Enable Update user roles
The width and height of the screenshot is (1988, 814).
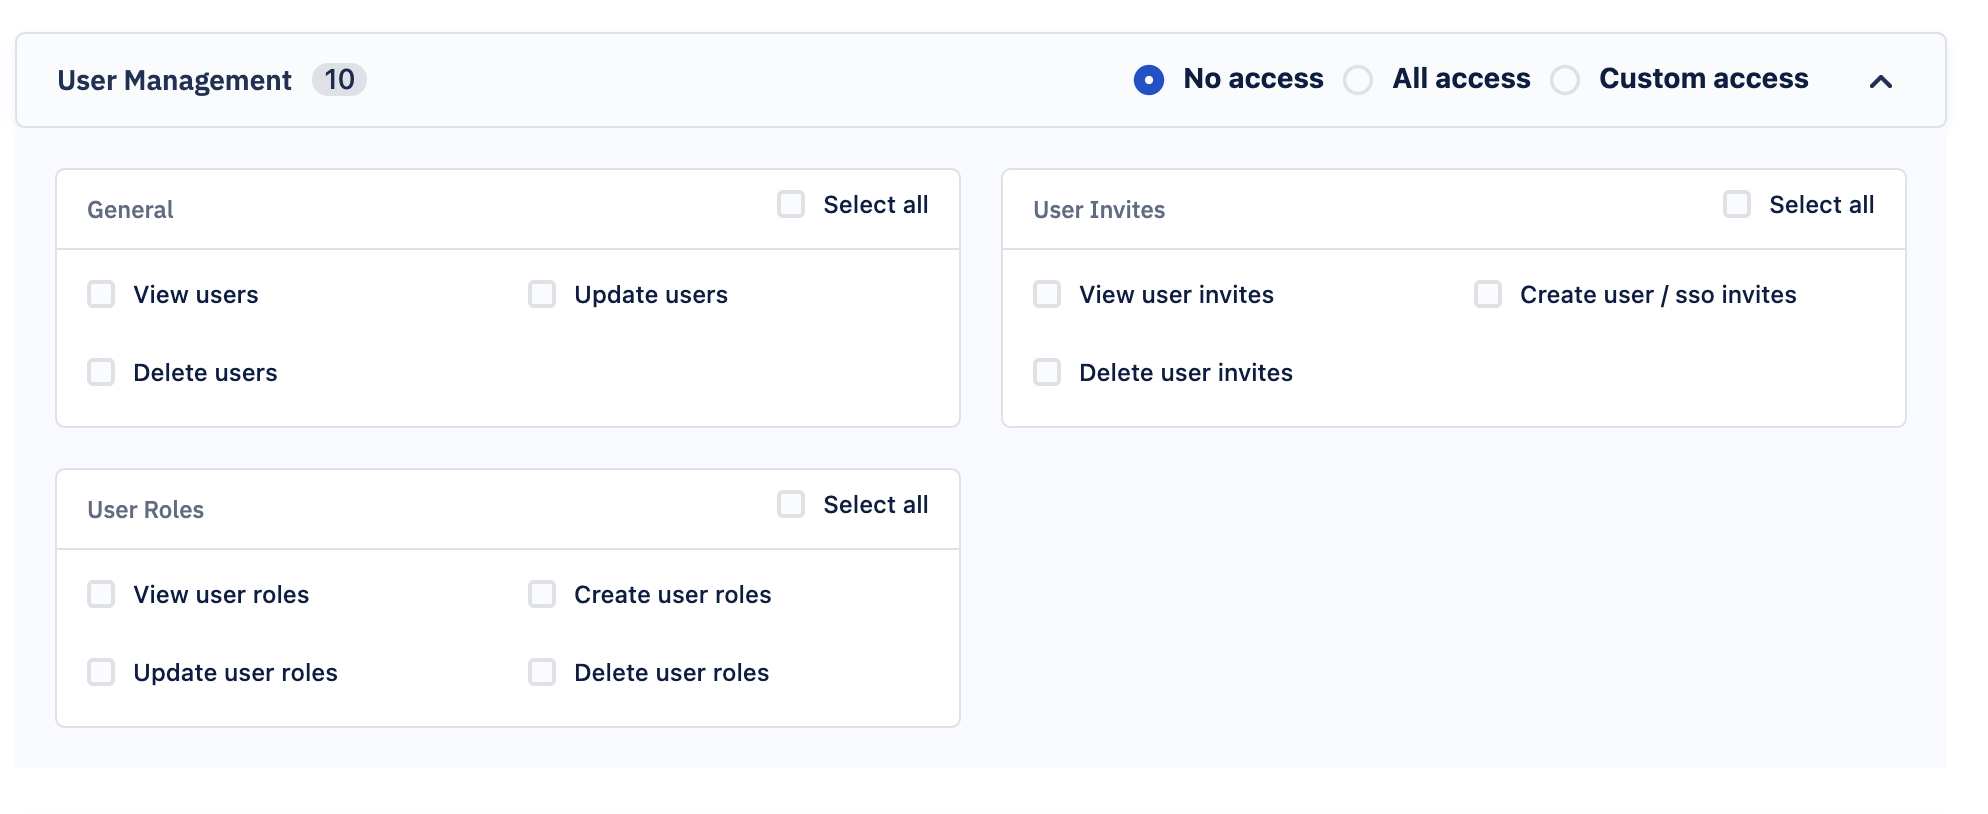coord(101,672)
